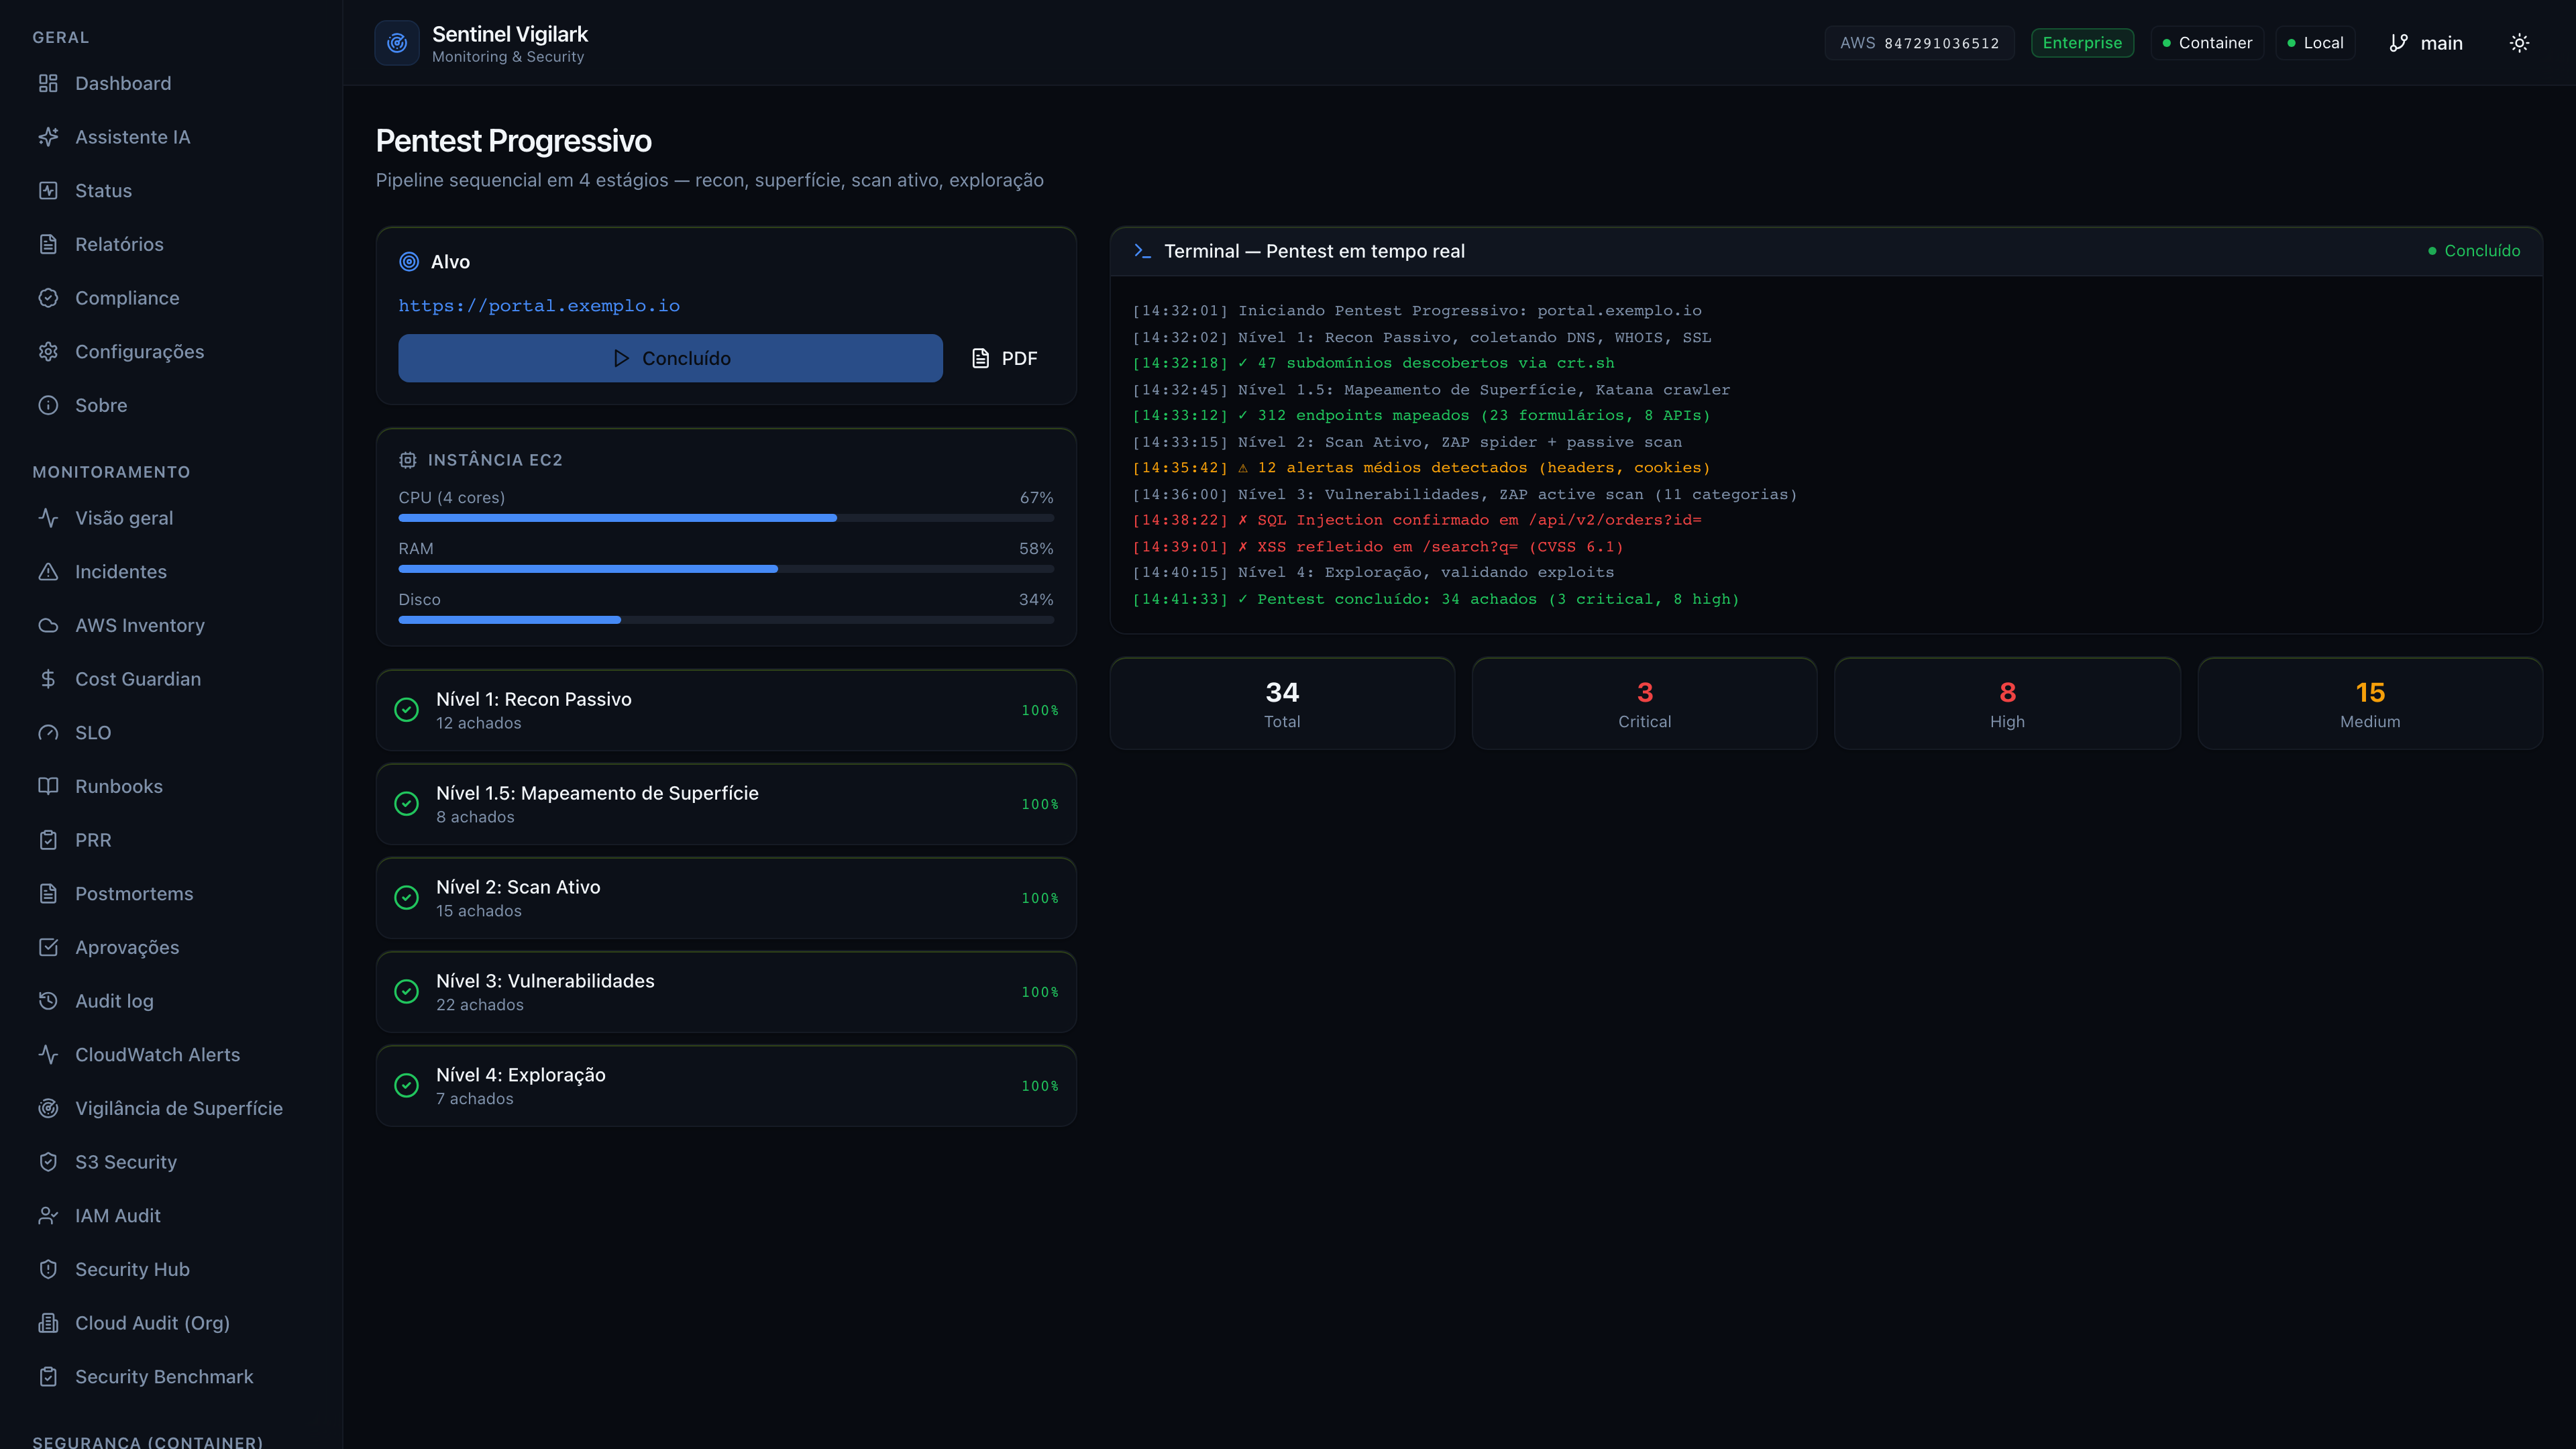Click the Audit log history icon
Screen dimensions: 2576x1449
pyautogui.click(x=48, y=1001)
